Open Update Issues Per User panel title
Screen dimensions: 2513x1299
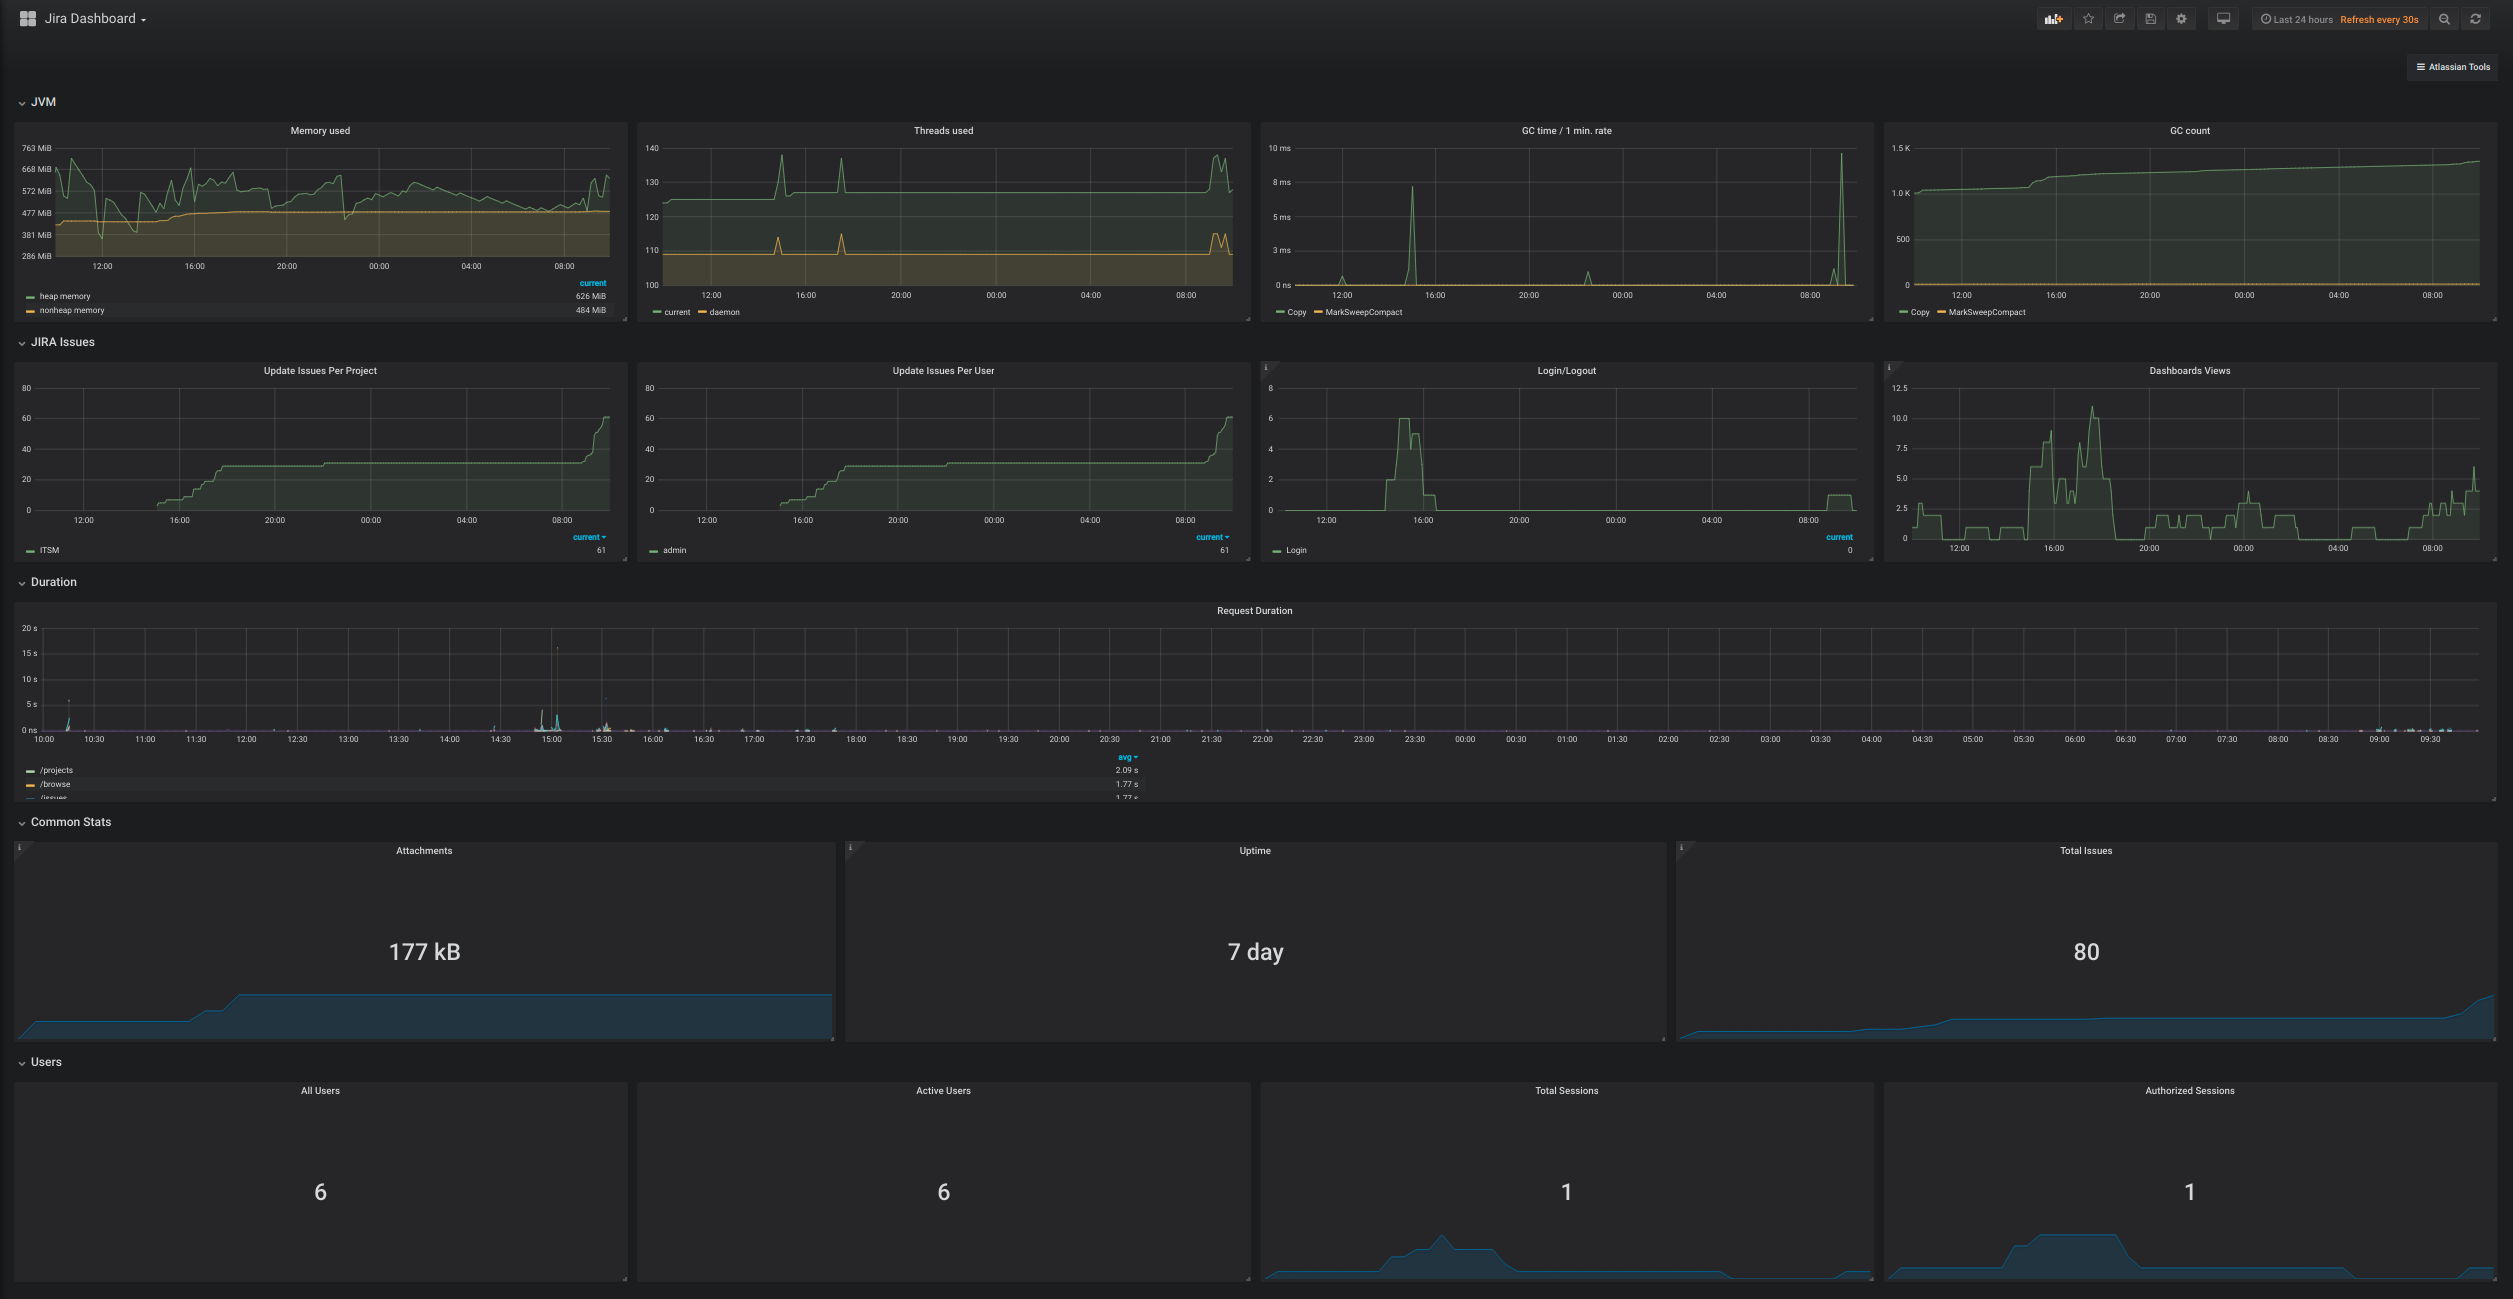tap(943, 371)
